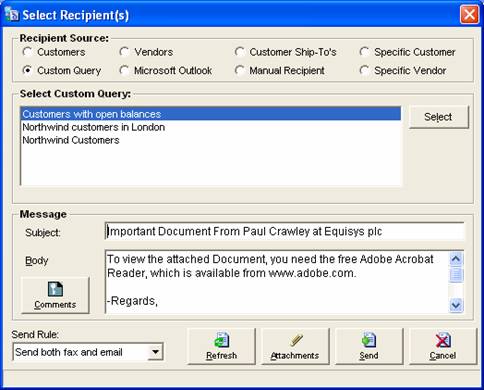Open the Comments button with note icon

click(x=55, y=295)
